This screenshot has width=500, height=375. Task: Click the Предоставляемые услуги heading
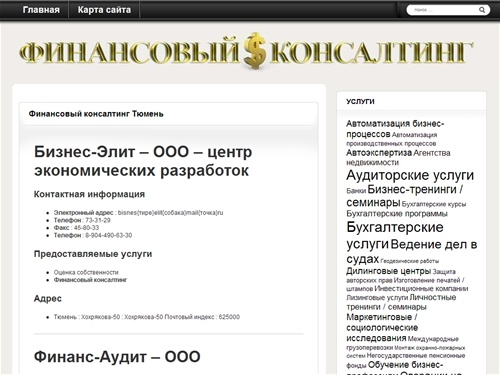93,254
